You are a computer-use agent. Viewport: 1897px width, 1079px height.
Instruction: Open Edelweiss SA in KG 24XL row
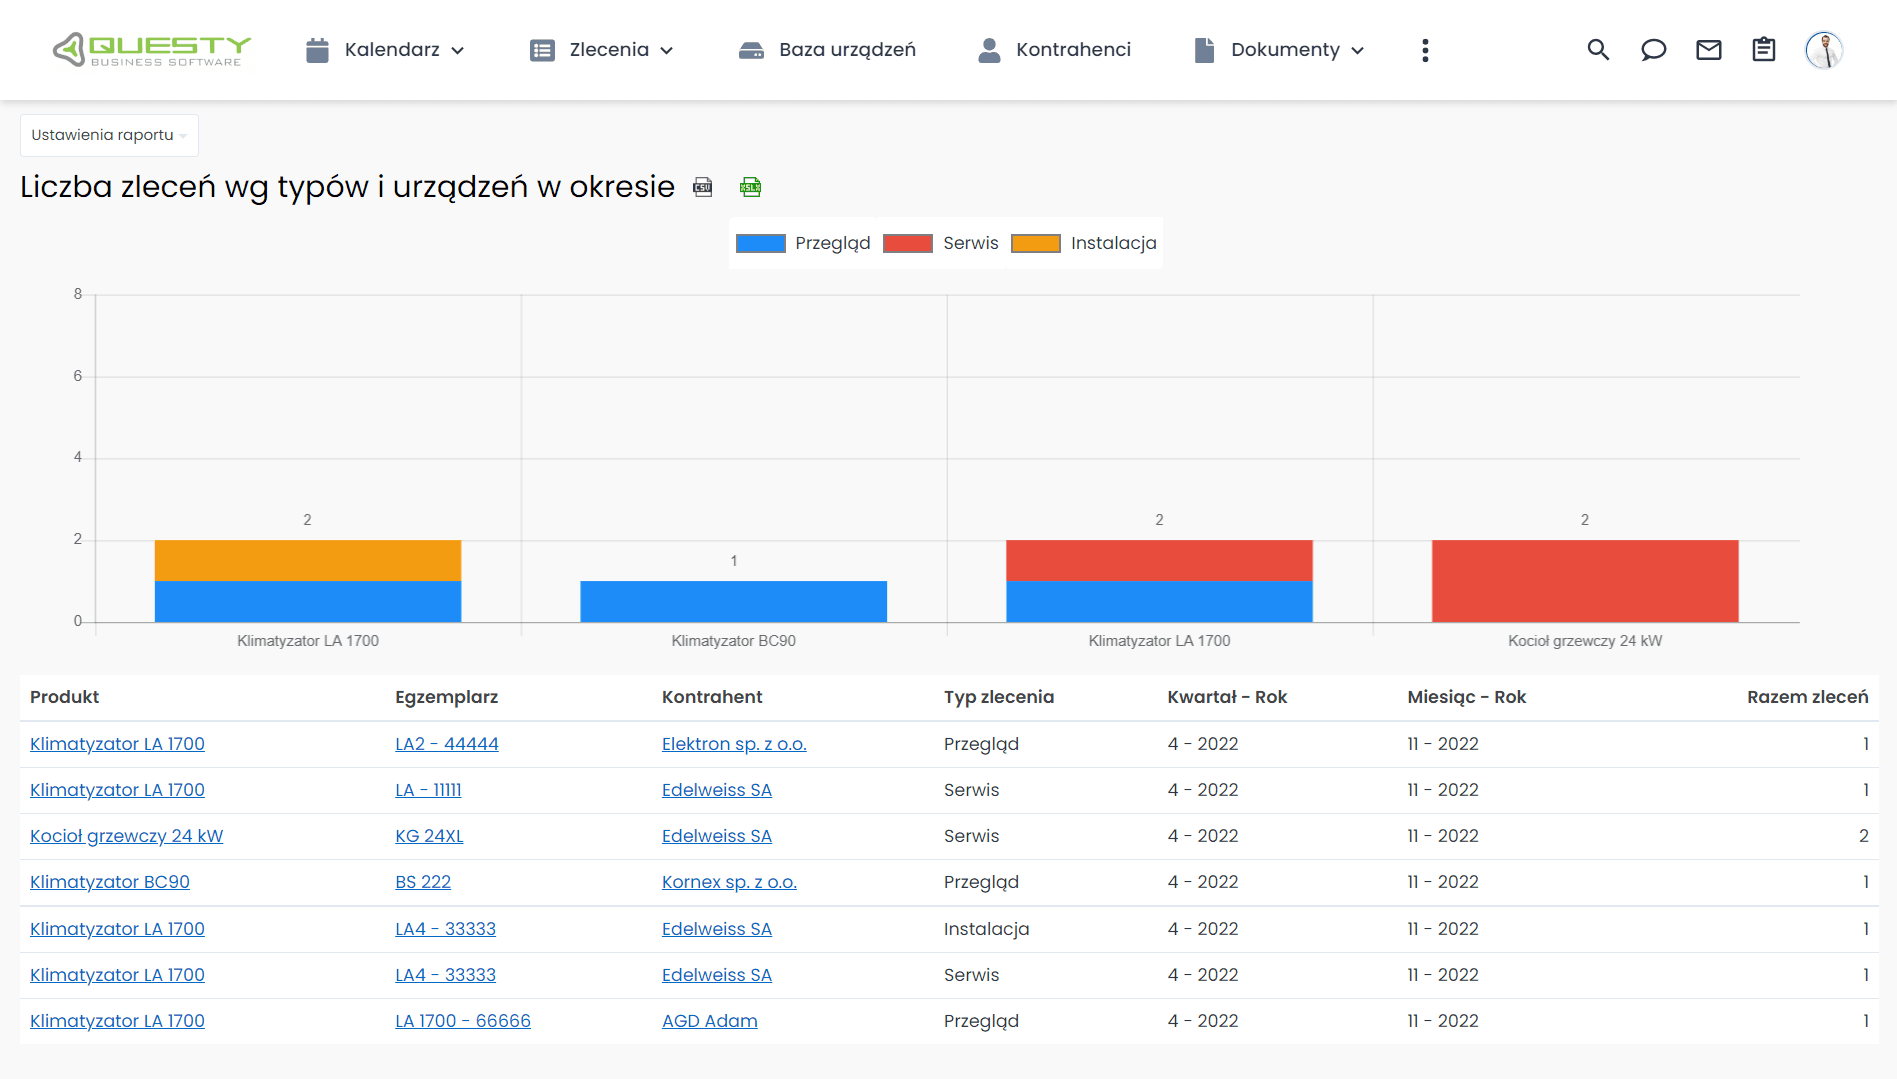(717, 836)
